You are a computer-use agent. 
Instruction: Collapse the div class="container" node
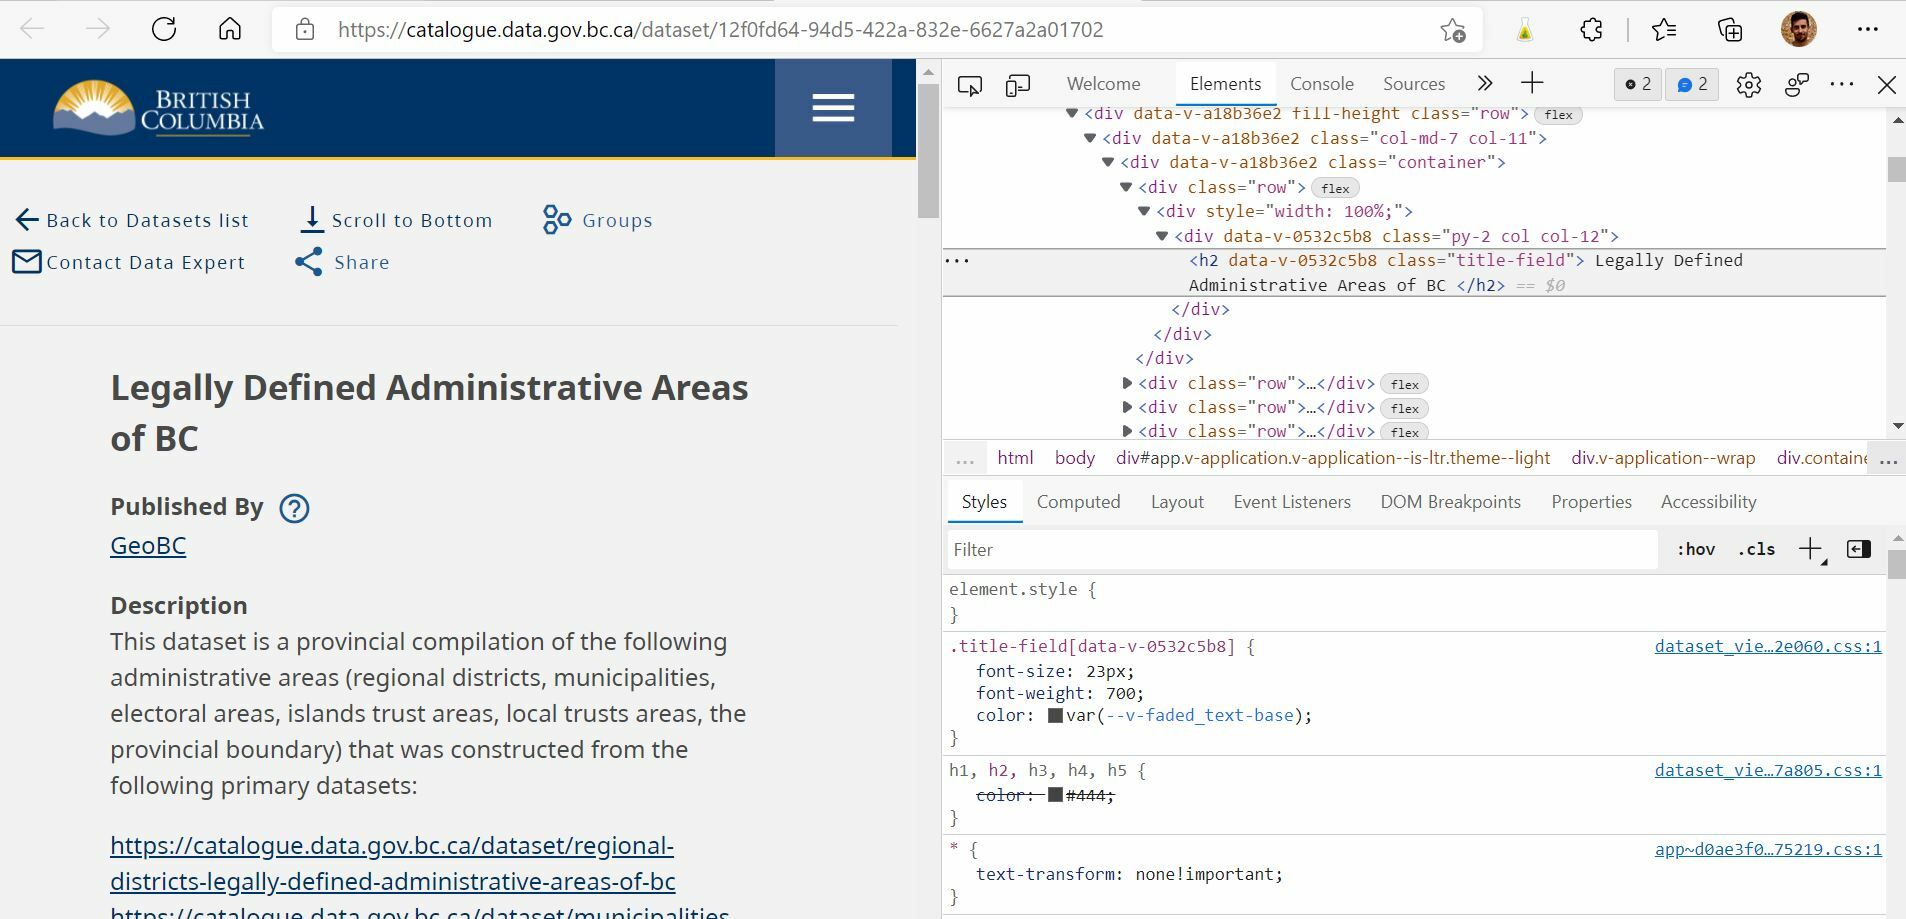pyautogui.click(x=1108, y=162)
